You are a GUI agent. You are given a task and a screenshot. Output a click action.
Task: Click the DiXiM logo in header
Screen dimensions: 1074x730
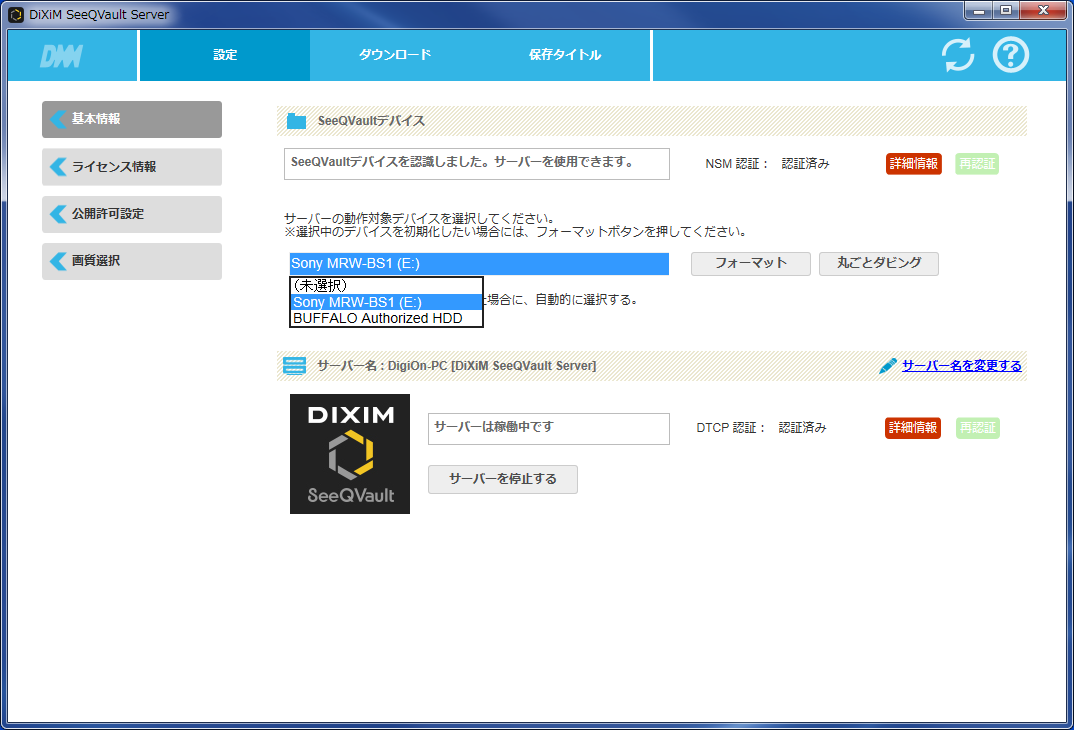point(62,56)
